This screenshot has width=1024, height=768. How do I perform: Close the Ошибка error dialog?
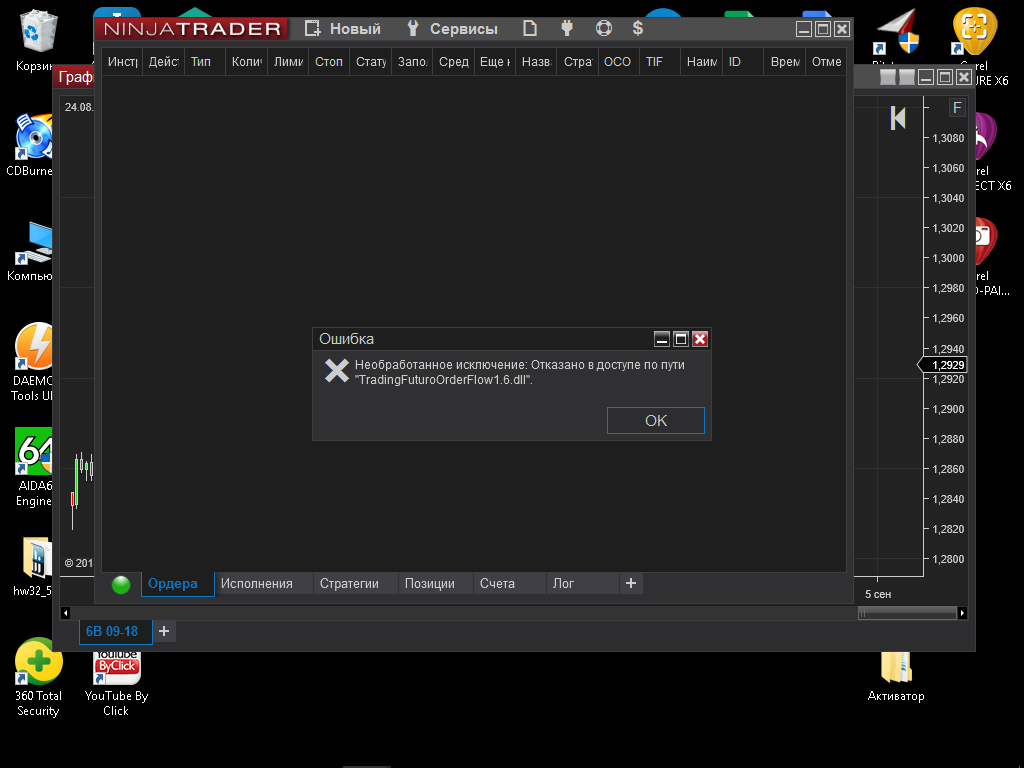(700, 339)
